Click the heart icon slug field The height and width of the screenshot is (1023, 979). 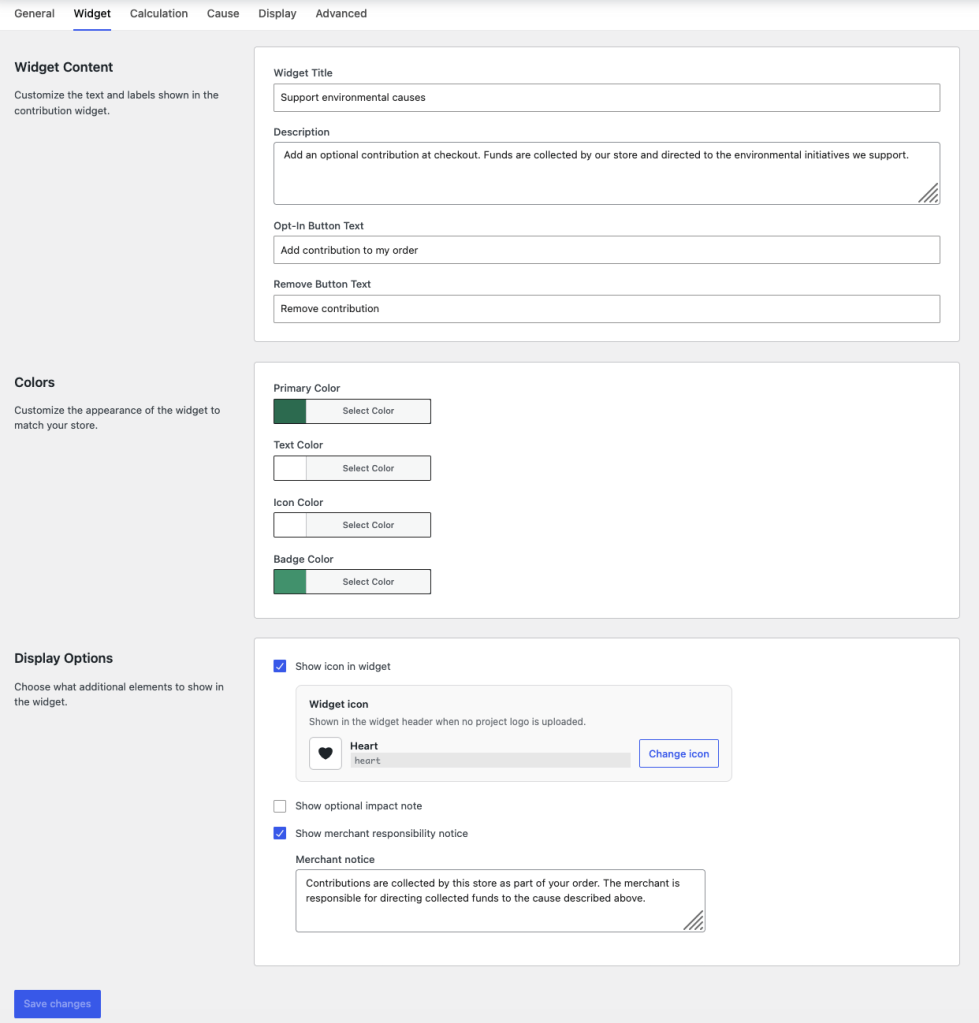pyautogui.click(x=490, y=761)
